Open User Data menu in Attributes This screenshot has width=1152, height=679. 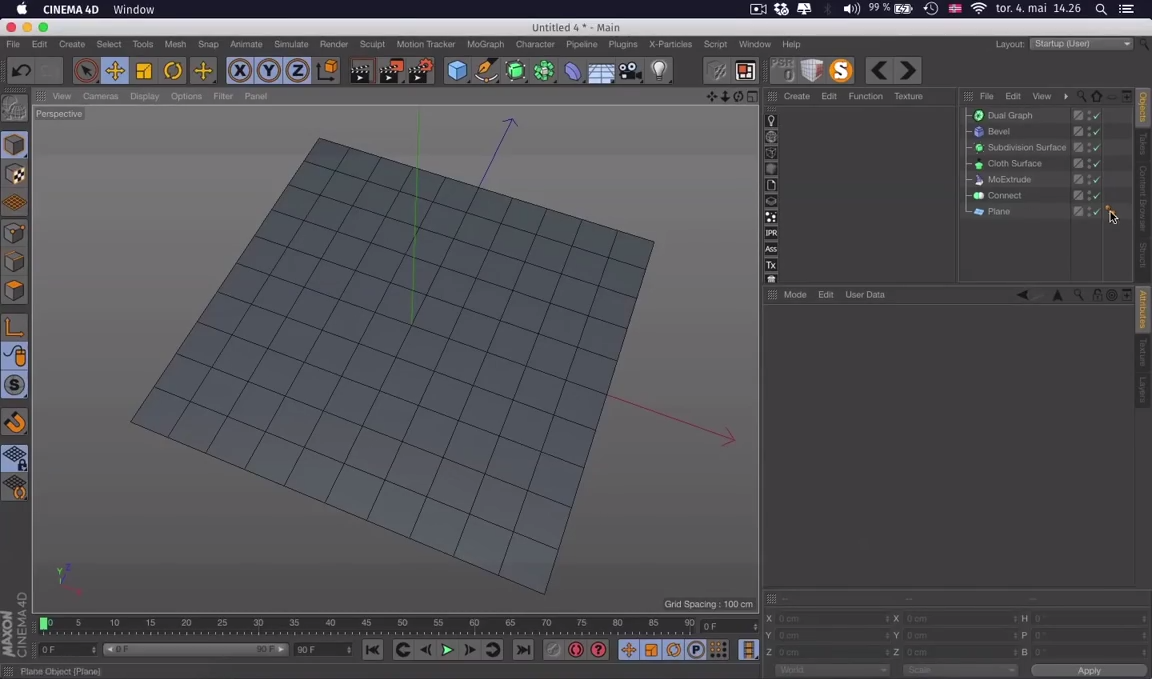(865, 295)
